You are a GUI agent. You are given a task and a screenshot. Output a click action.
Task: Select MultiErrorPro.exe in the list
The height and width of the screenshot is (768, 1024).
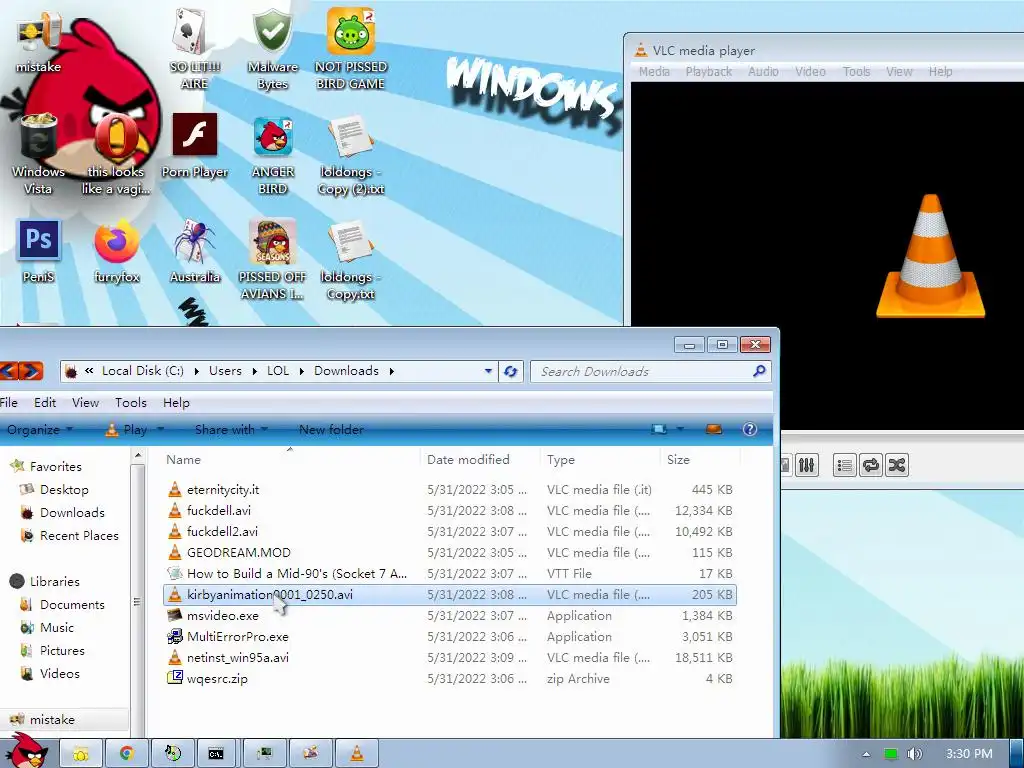pyautogui.click(x=449, y=637)
